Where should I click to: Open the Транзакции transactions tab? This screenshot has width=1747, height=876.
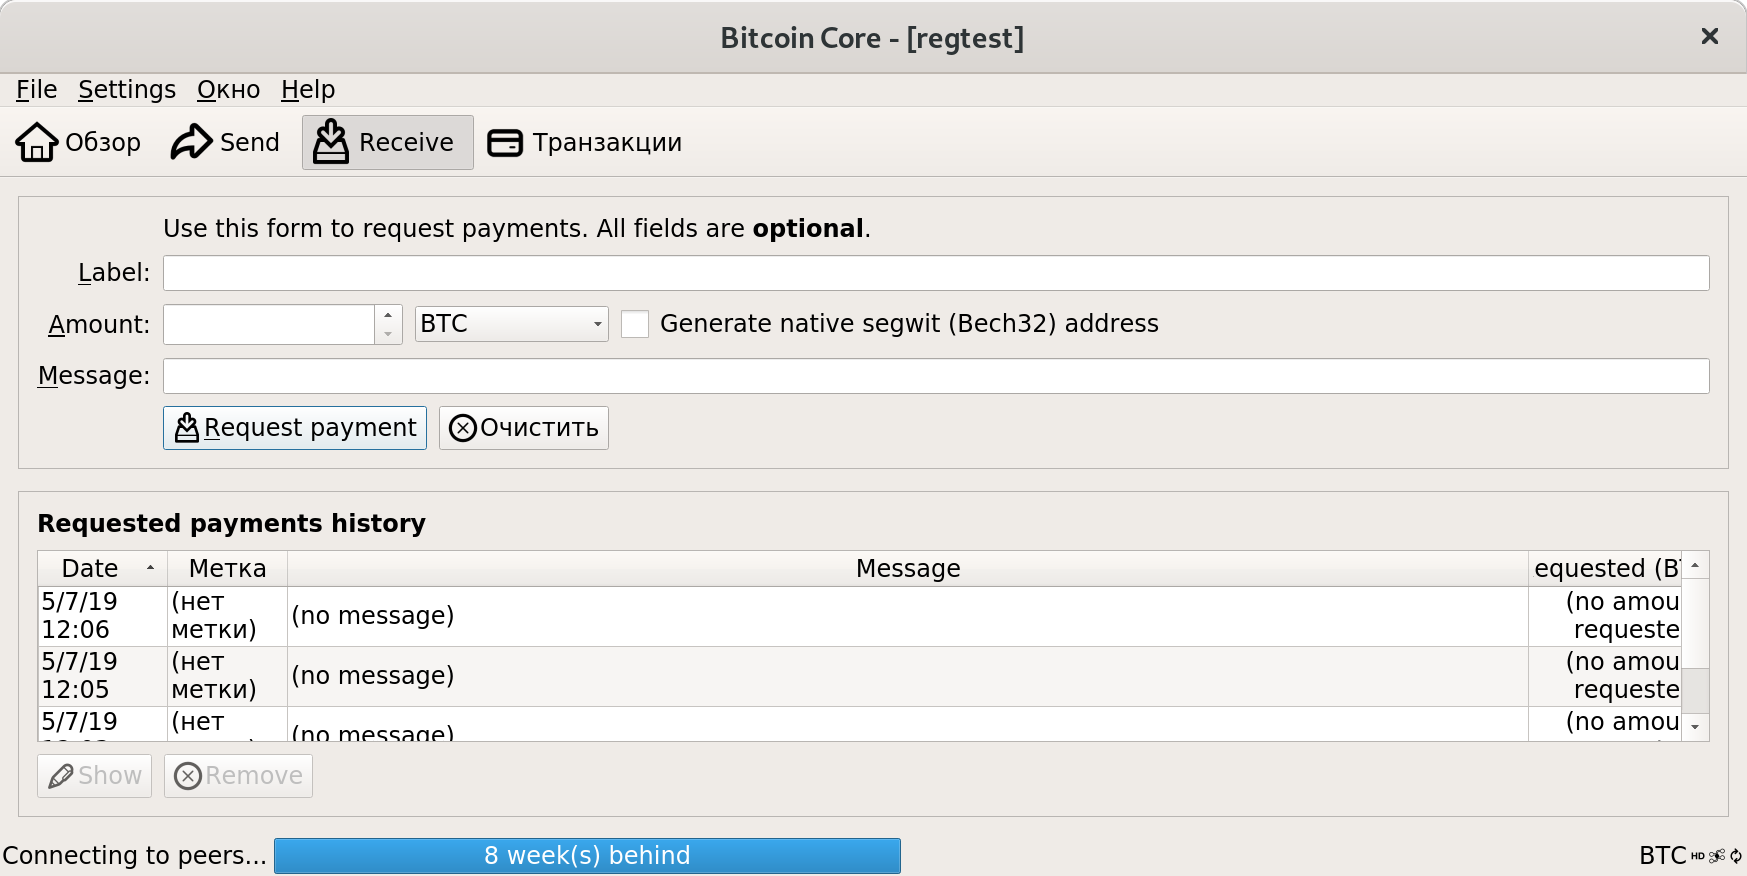(x=585, y=142)
